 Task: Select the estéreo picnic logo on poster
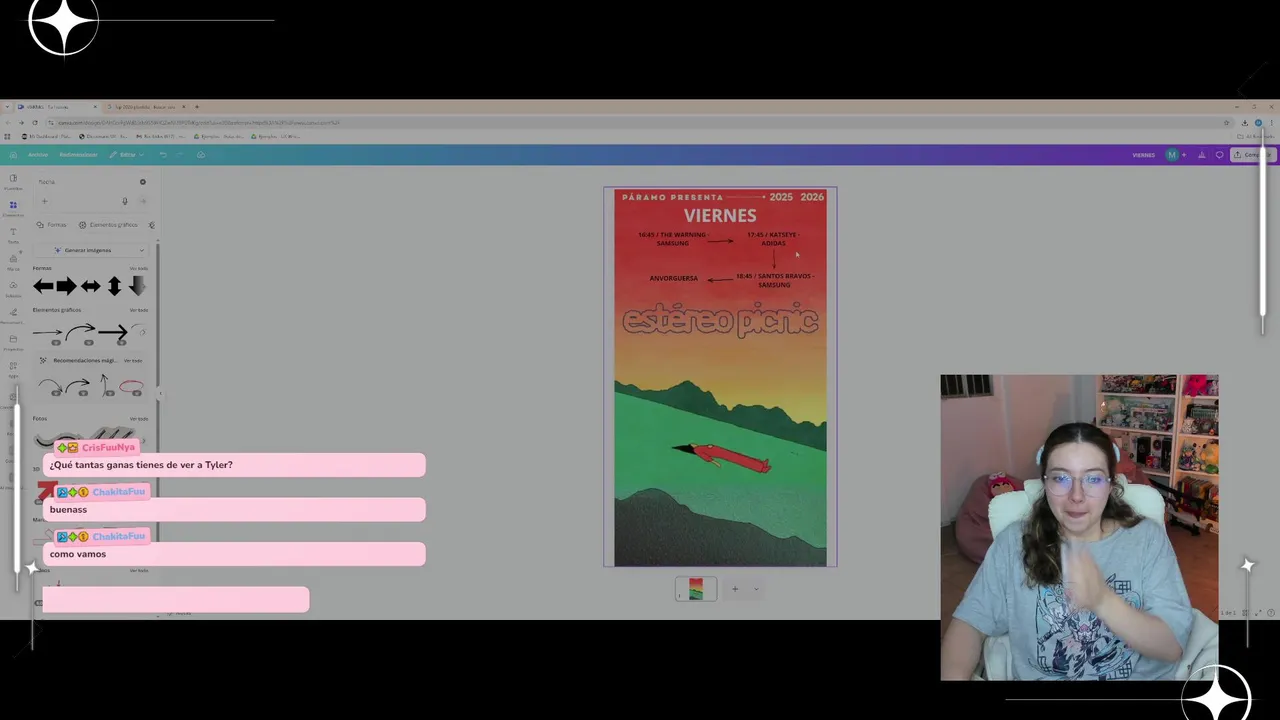pyautogui.click(x=720, y=320)
